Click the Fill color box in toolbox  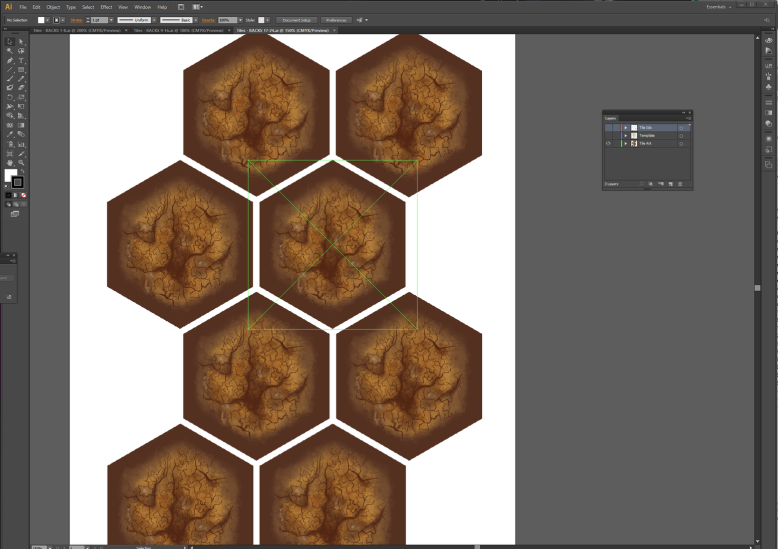(10, 175)
